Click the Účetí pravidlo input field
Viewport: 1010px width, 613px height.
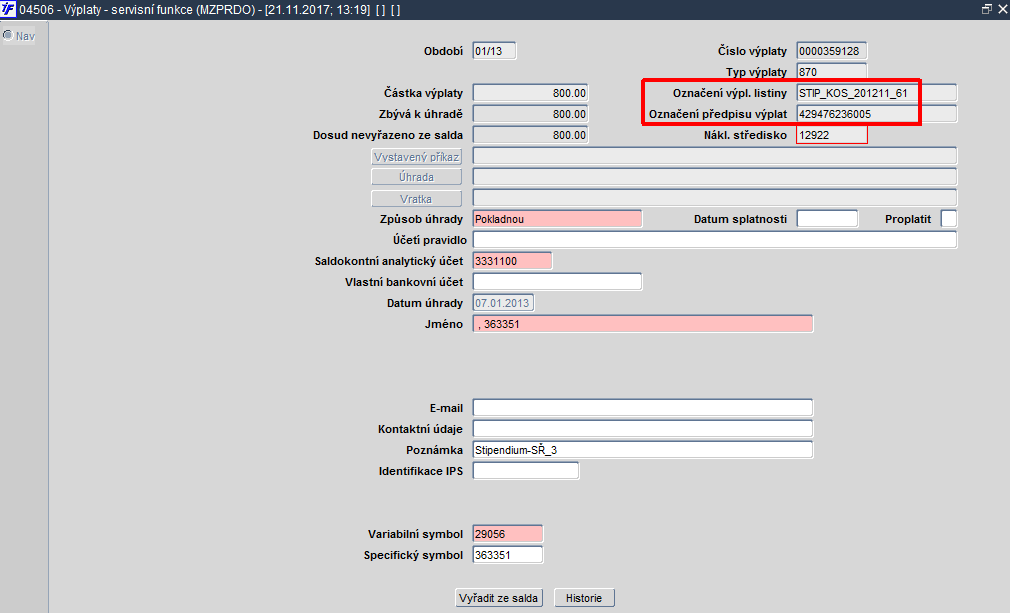(715, 240)
